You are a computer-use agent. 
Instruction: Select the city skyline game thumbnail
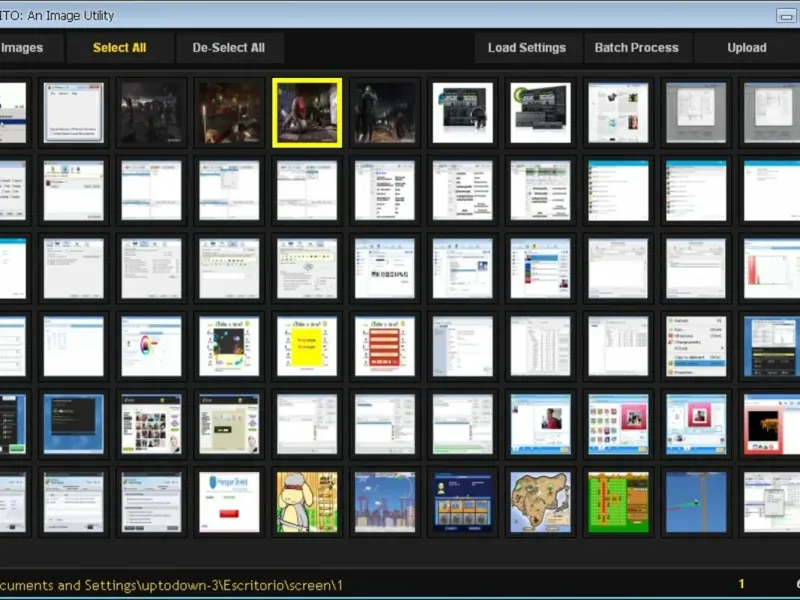(x=385, y=502)
